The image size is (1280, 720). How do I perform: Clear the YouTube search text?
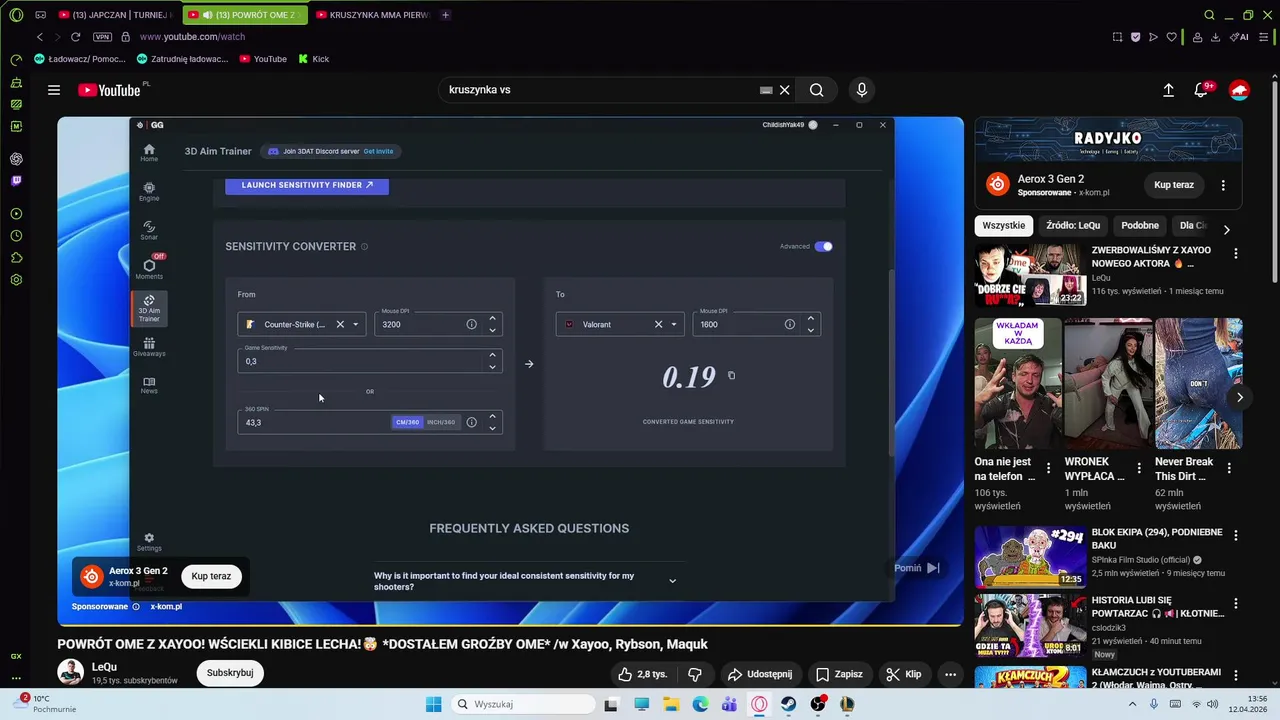click(x=785, y=90)
